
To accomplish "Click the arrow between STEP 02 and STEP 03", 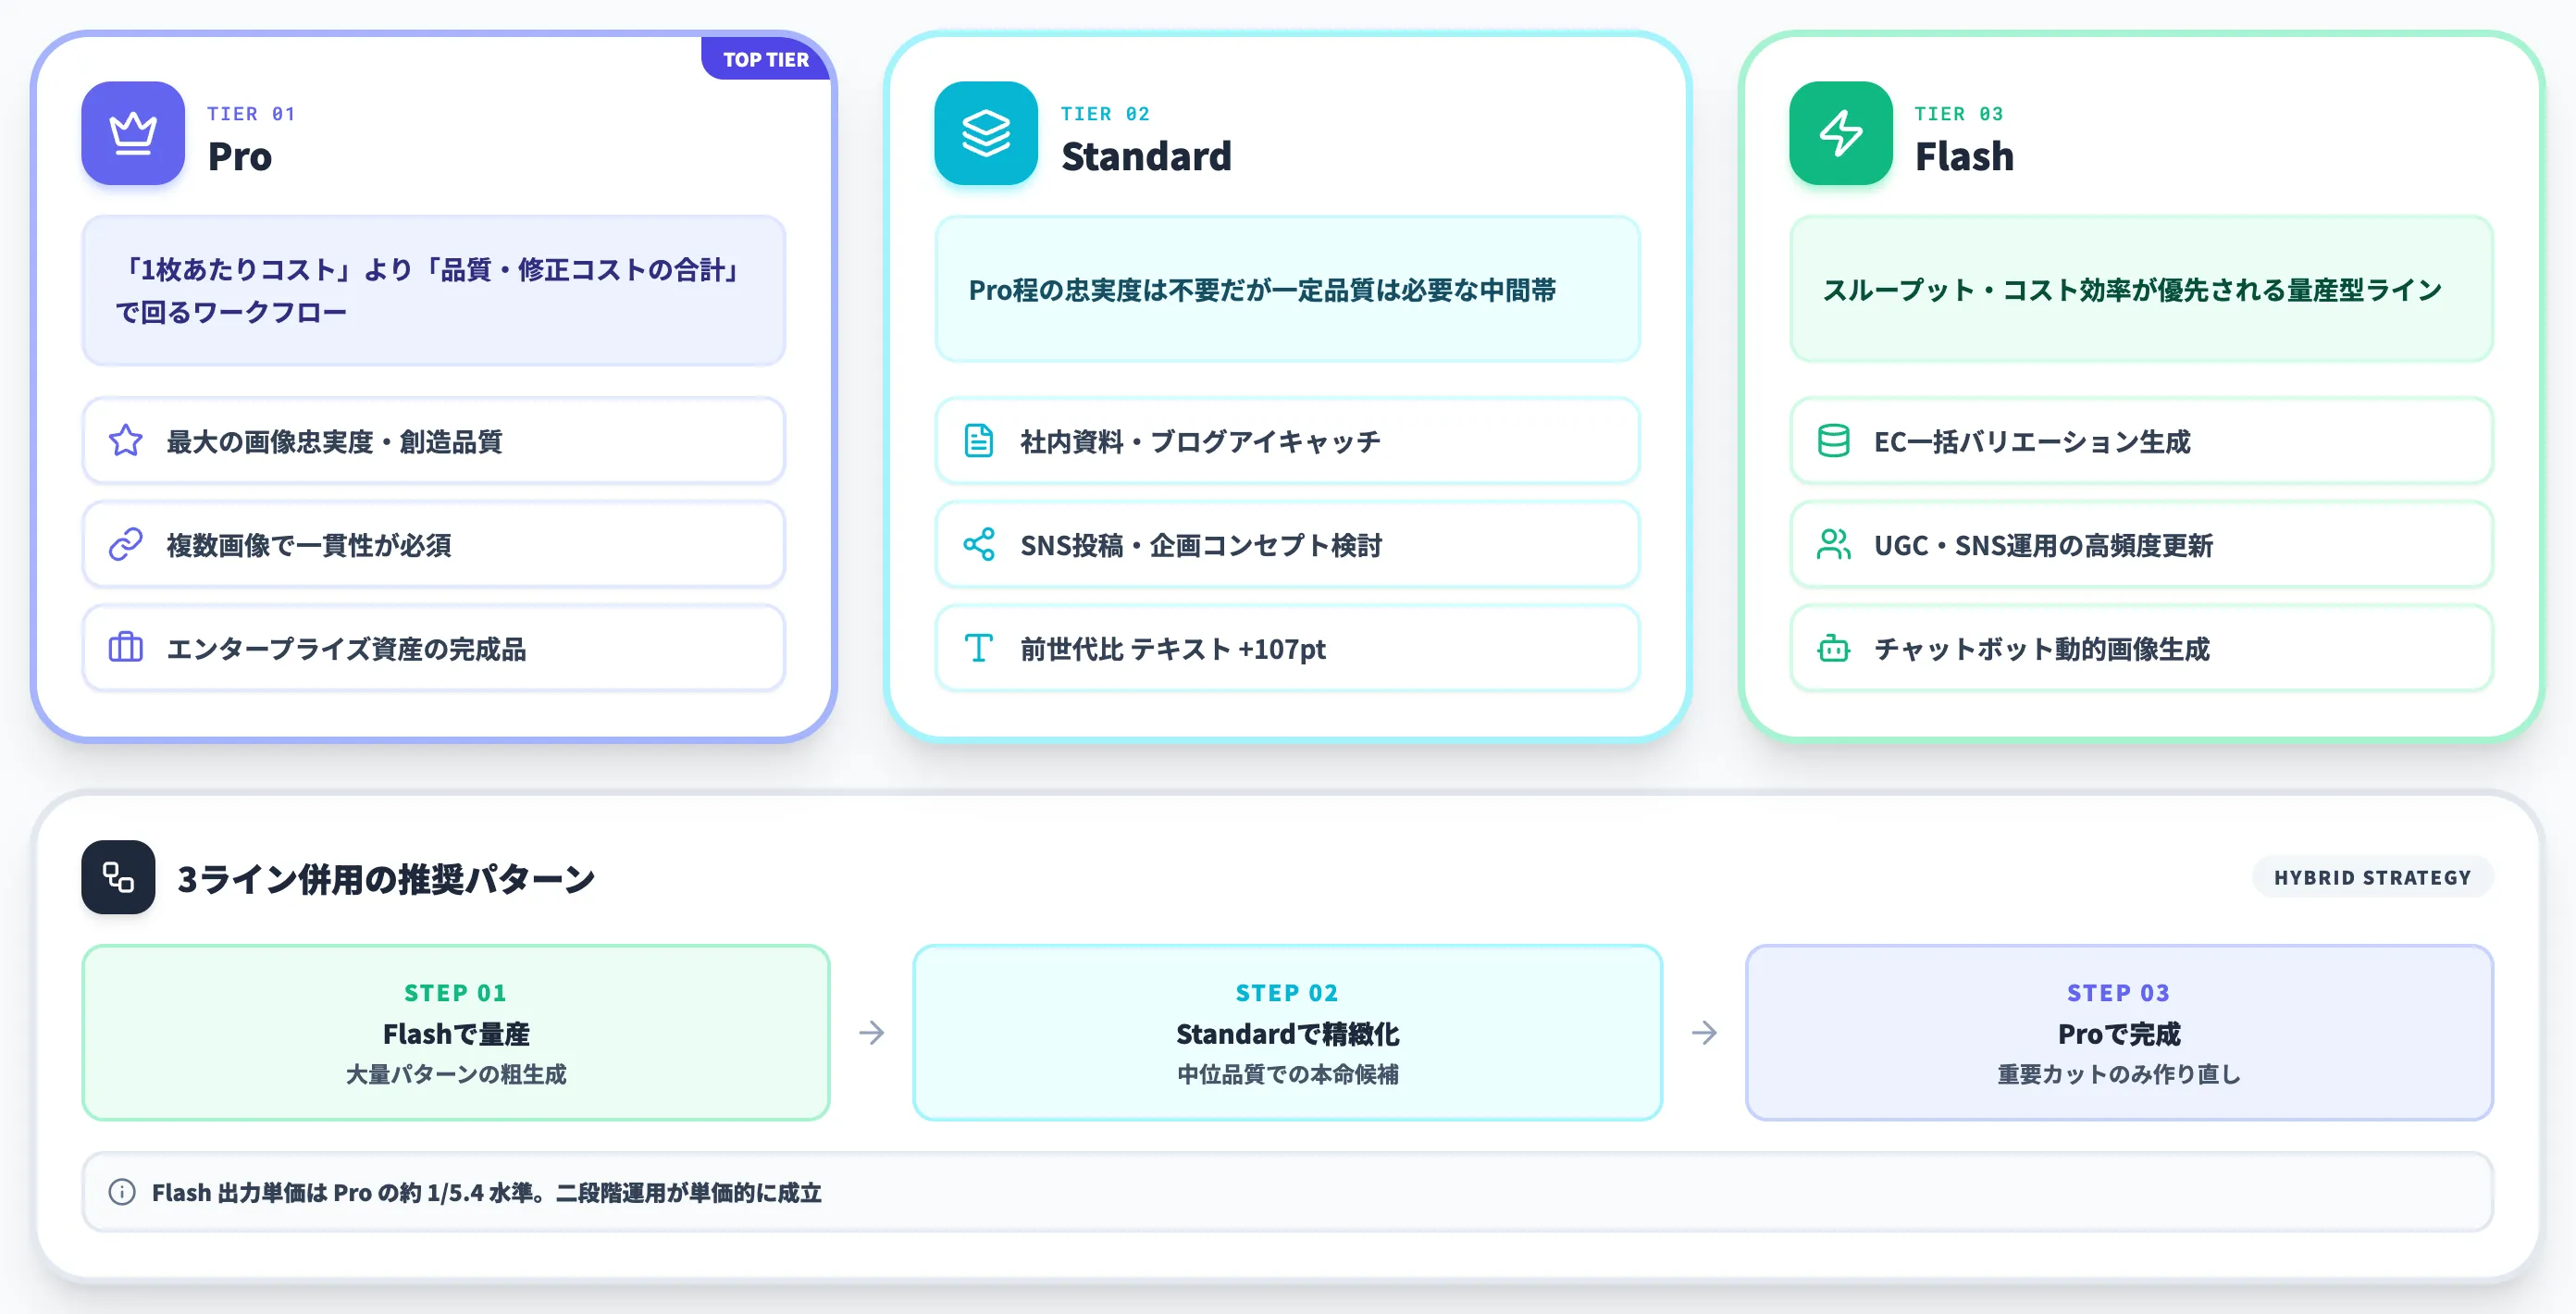I will [x=1705, y=1033].
